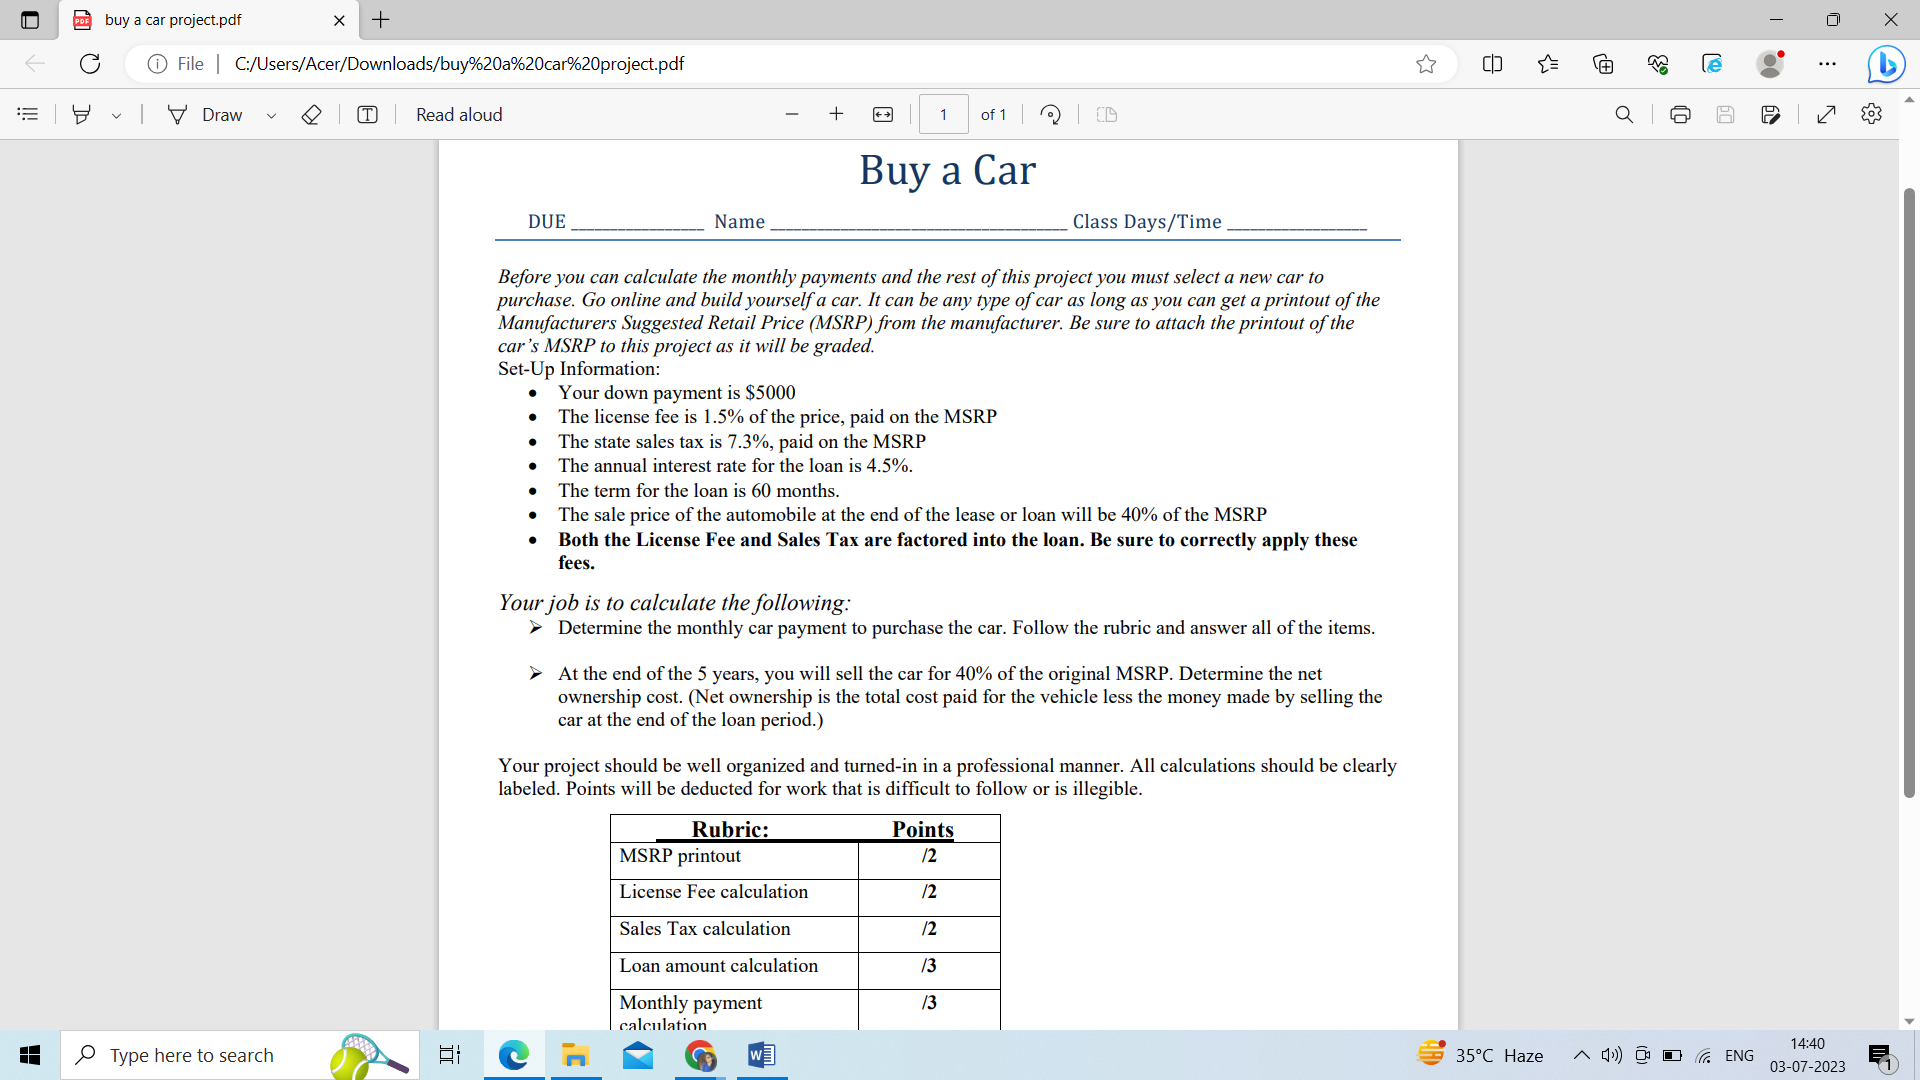The width and height of the screenshot is (1920, 1080).
Task: Print the PDF document
Action: [1679, 114]
